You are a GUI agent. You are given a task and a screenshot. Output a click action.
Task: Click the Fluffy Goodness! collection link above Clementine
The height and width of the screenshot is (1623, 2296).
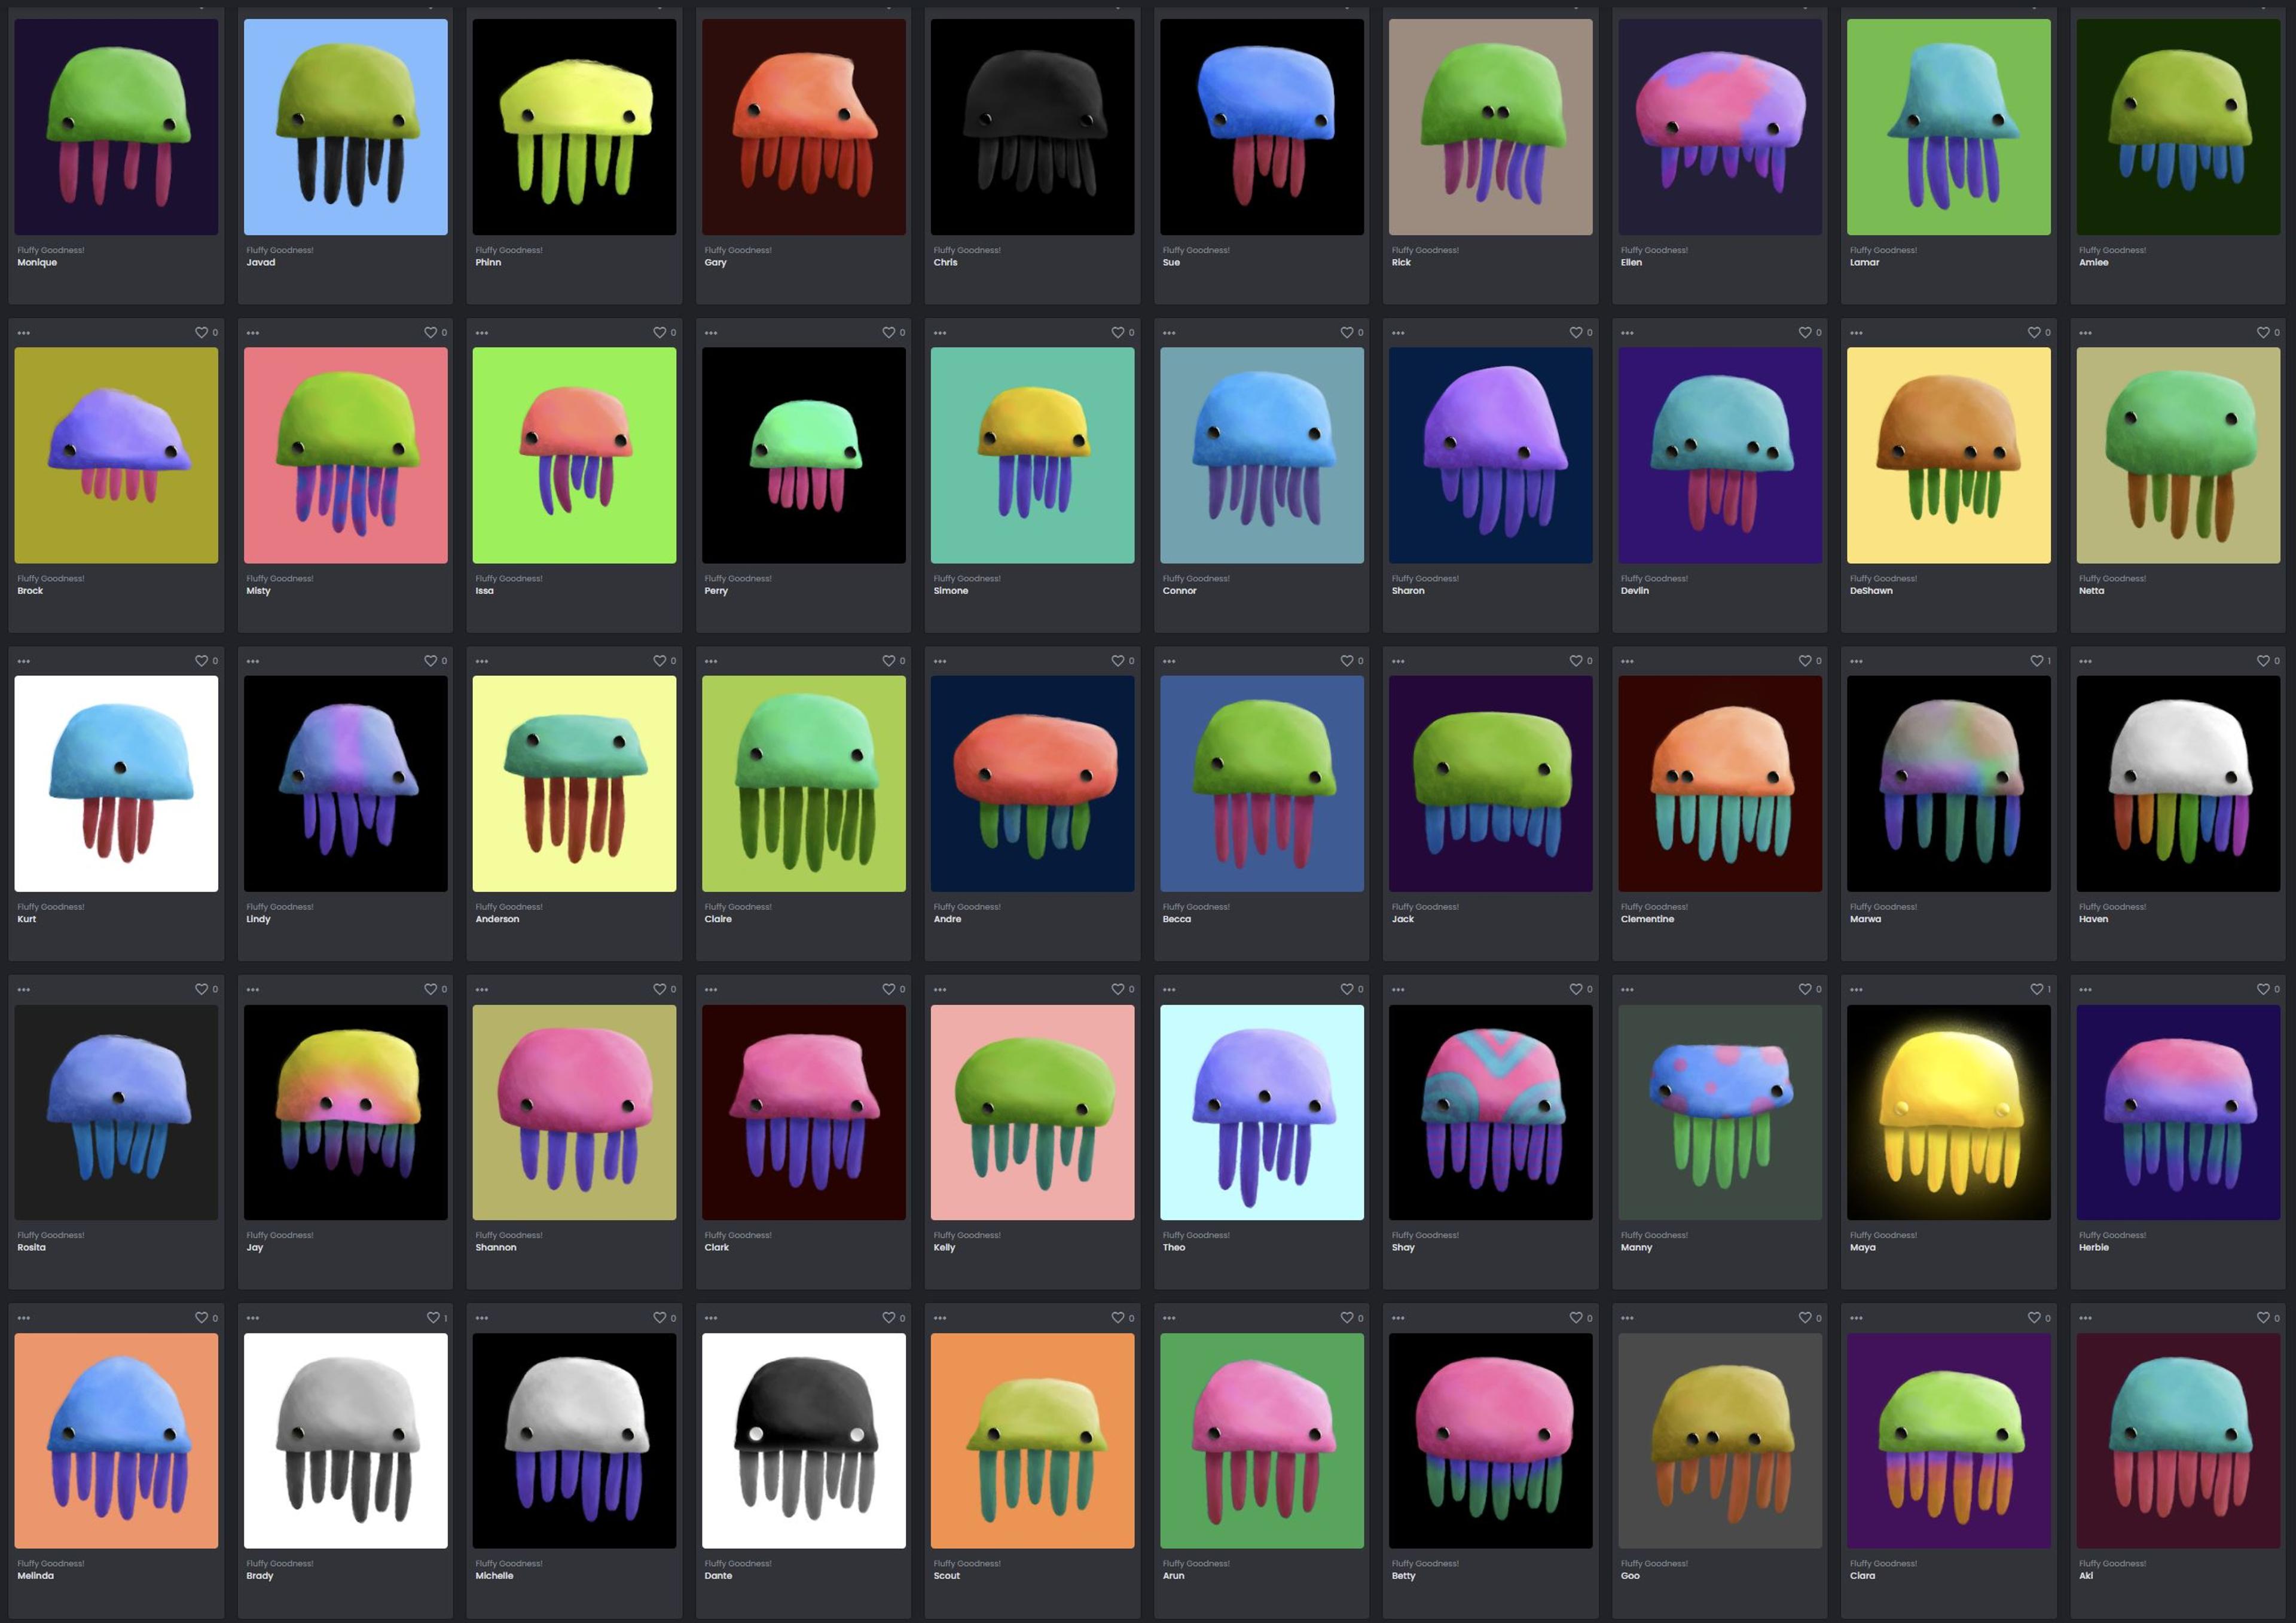pyautogui.click(x=1654, y=907)
